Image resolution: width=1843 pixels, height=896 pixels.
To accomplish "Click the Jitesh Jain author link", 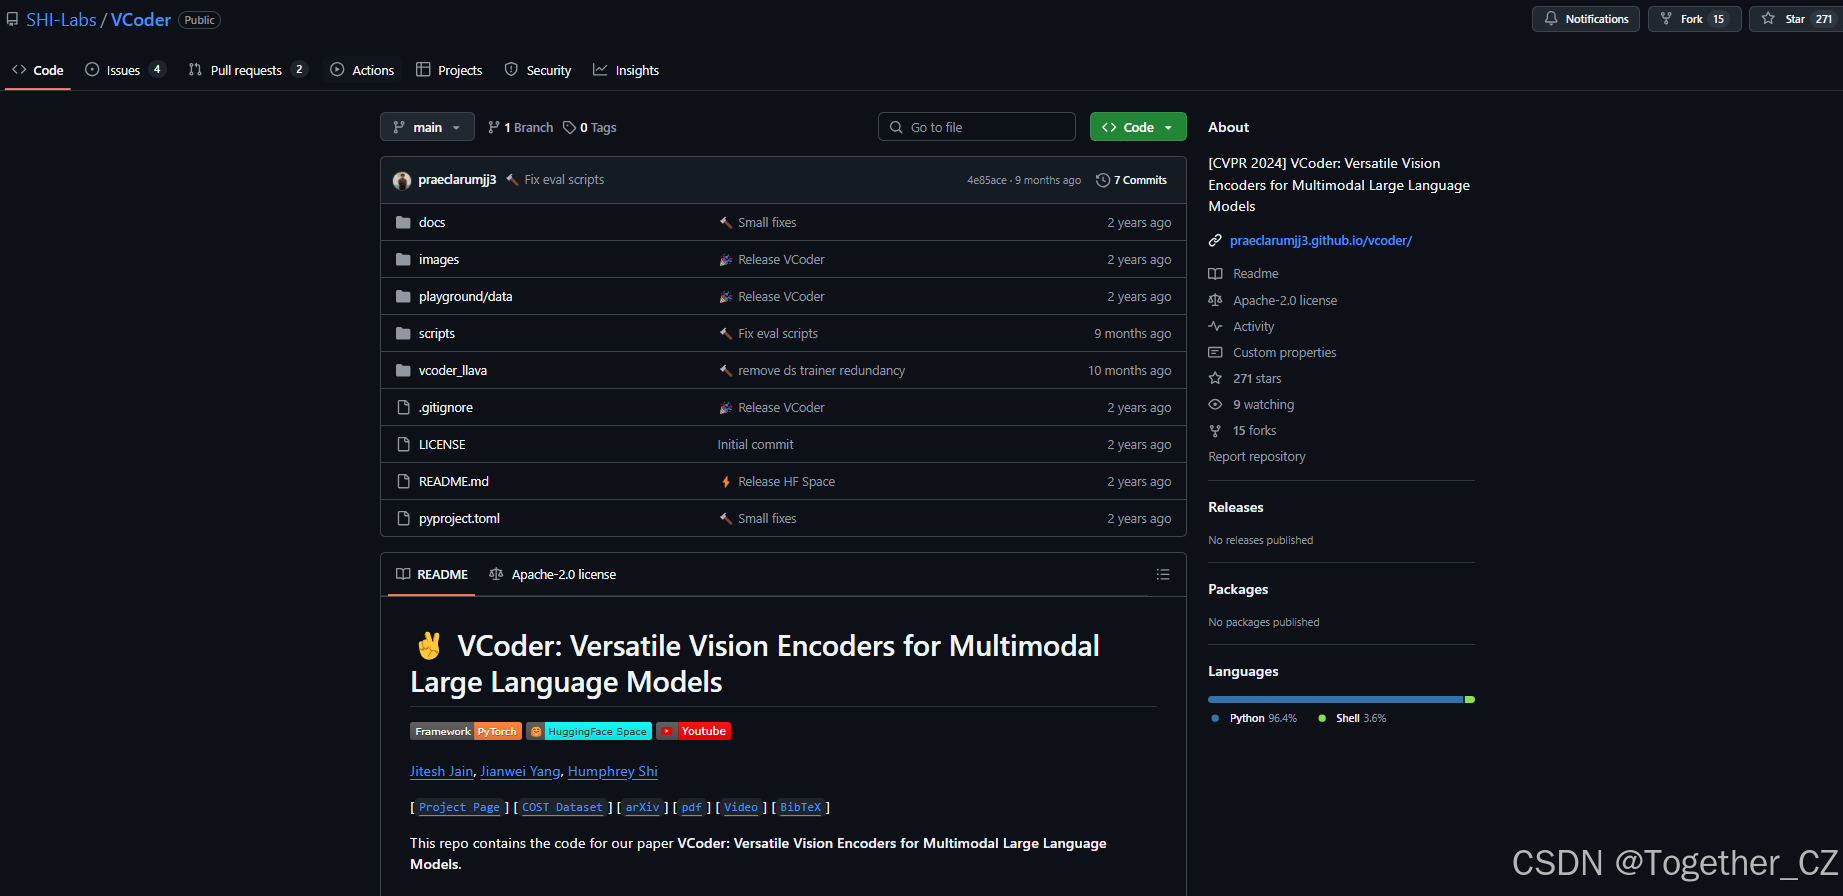I will coord(441,771).
